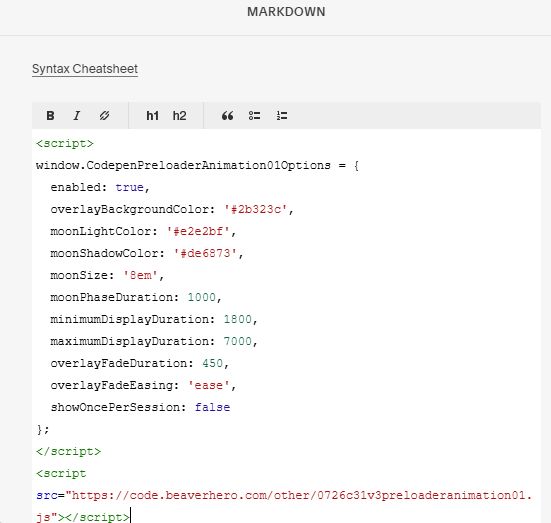Click the 1800 minimumDisplayDuration value
This screenshot has width=551, height=523.
[x=238, y=319]
